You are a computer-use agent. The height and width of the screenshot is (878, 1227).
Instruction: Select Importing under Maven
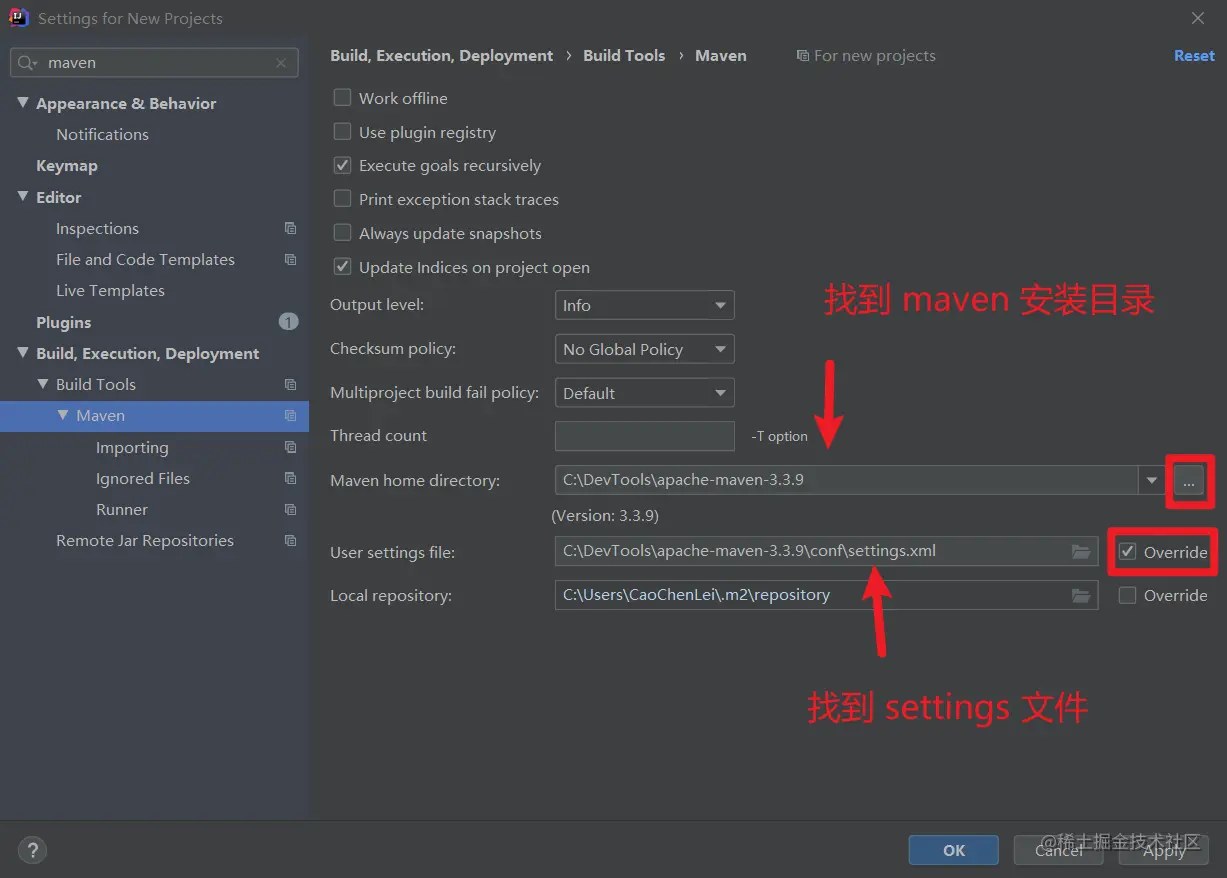pyautogui.click(x=132, y=447)
